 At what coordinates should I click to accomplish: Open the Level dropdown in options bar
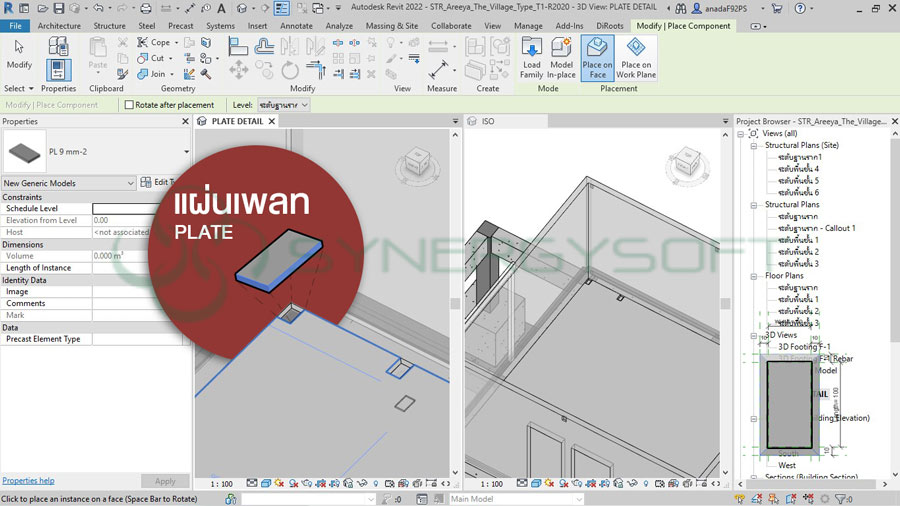(283, 105)
